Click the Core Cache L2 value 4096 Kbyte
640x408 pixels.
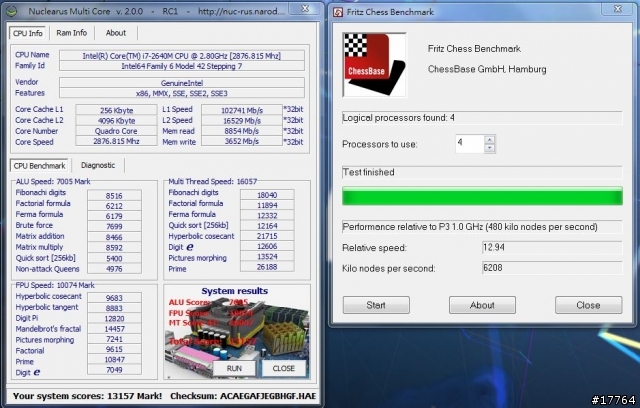[116, 121]
